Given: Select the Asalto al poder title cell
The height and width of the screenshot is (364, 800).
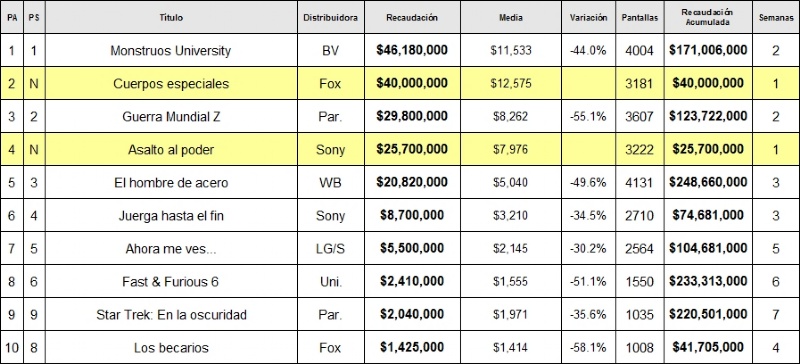Looking at the screenshot, I should [x=171, y=150].
